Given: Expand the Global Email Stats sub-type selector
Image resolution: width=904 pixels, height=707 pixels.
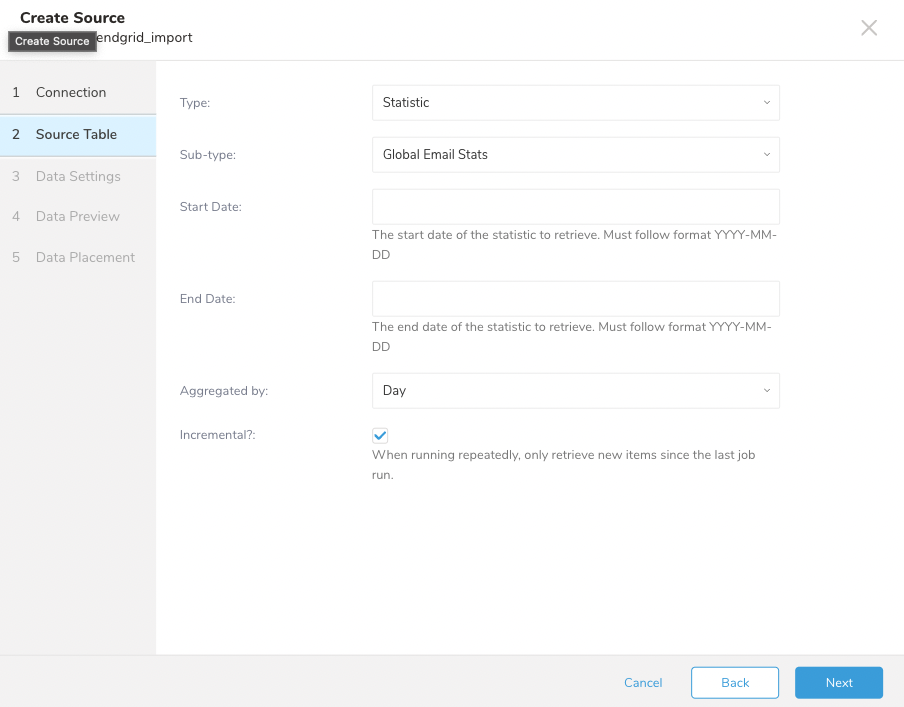Looking at the screenshot, I should click(575, 155).
